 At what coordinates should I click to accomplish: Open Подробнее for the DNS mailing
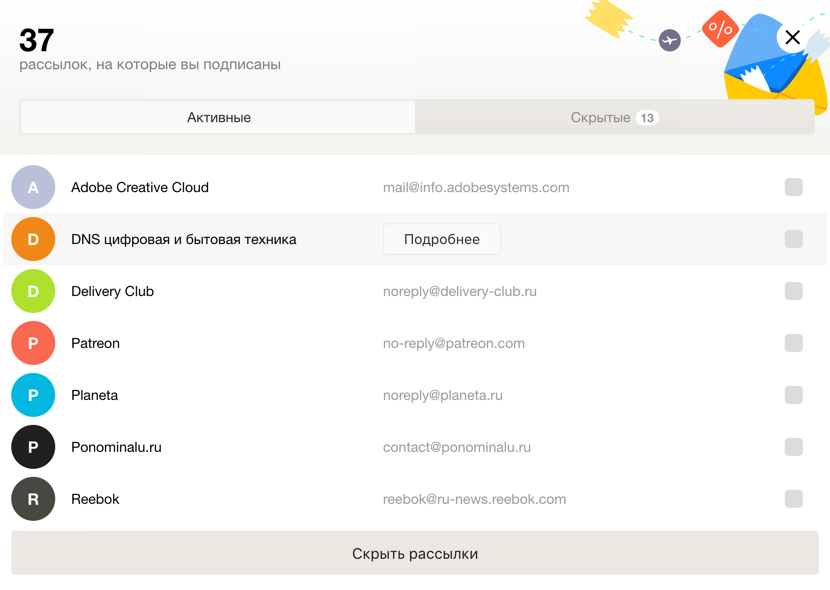pyautogui.click(x=441, y=239)
